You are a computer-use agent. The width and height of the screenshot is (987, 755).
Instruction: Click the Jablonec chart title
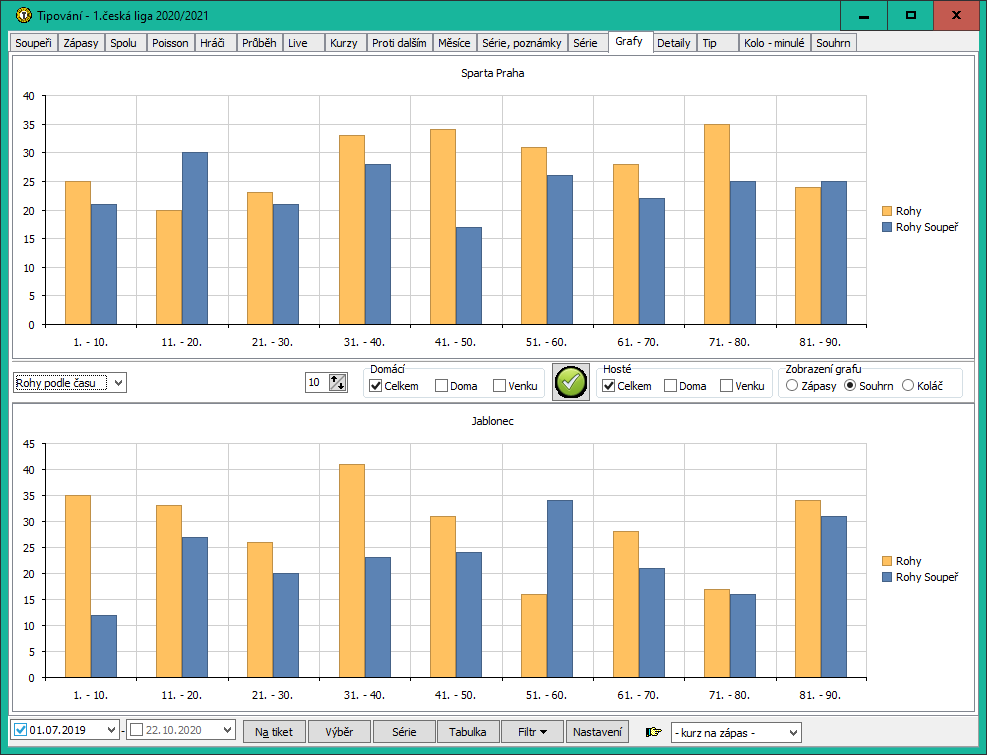pyautogui.click(x=492, y=421)
